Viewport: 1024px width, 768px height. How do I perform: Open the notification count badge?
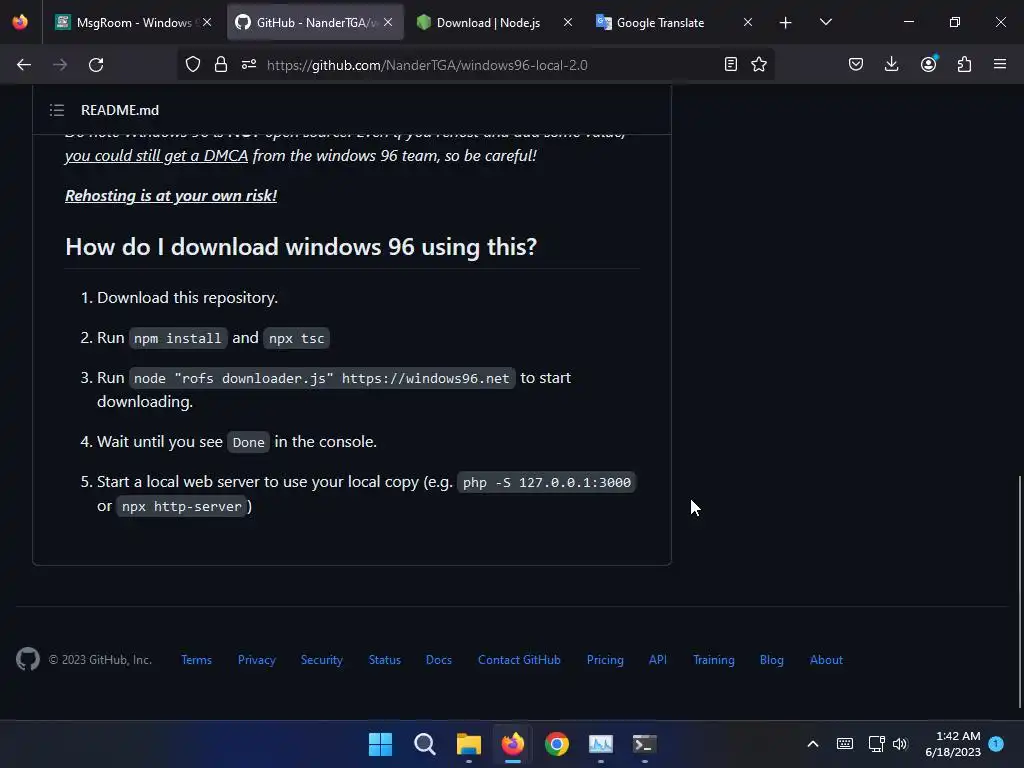point(996,744)
